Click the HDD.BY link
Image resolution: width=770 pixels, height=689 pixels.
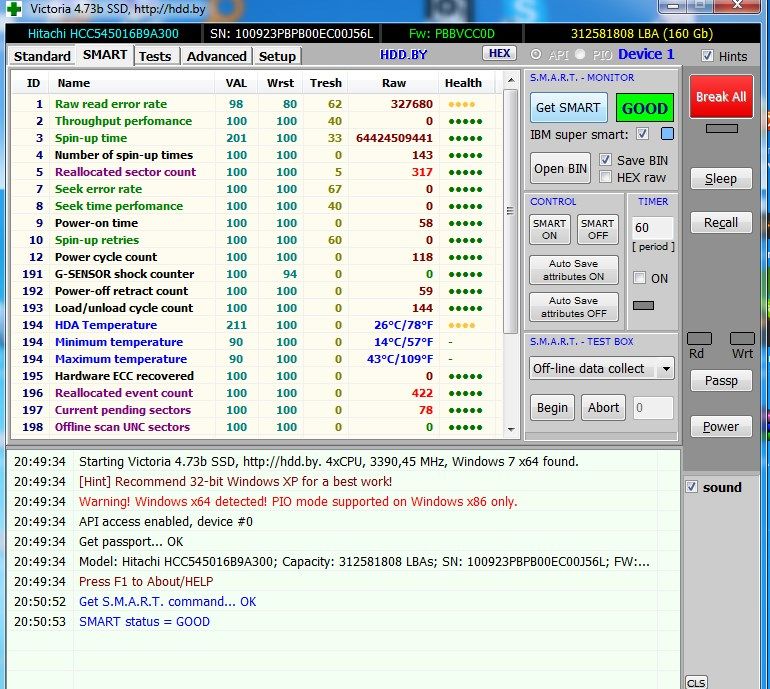pyautogui.click(x=403, y=55)
